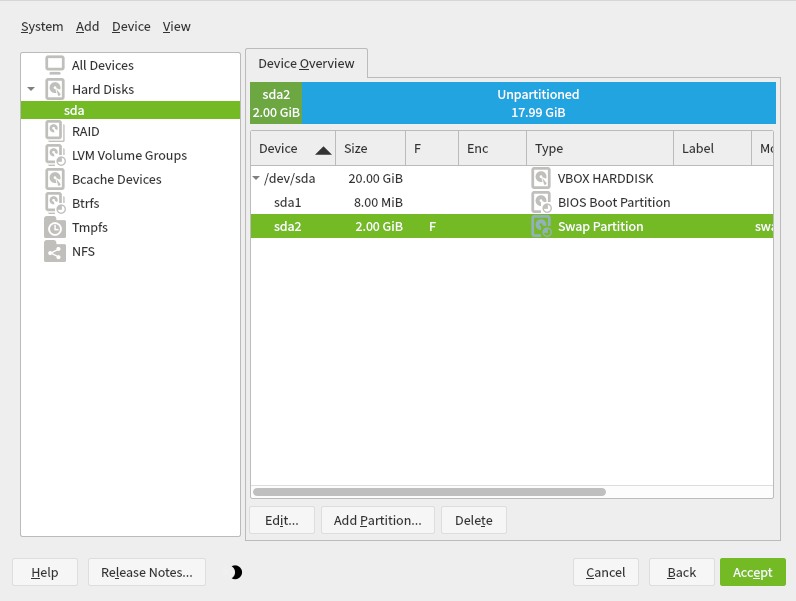Select the sda2 table row

point(512,226)
